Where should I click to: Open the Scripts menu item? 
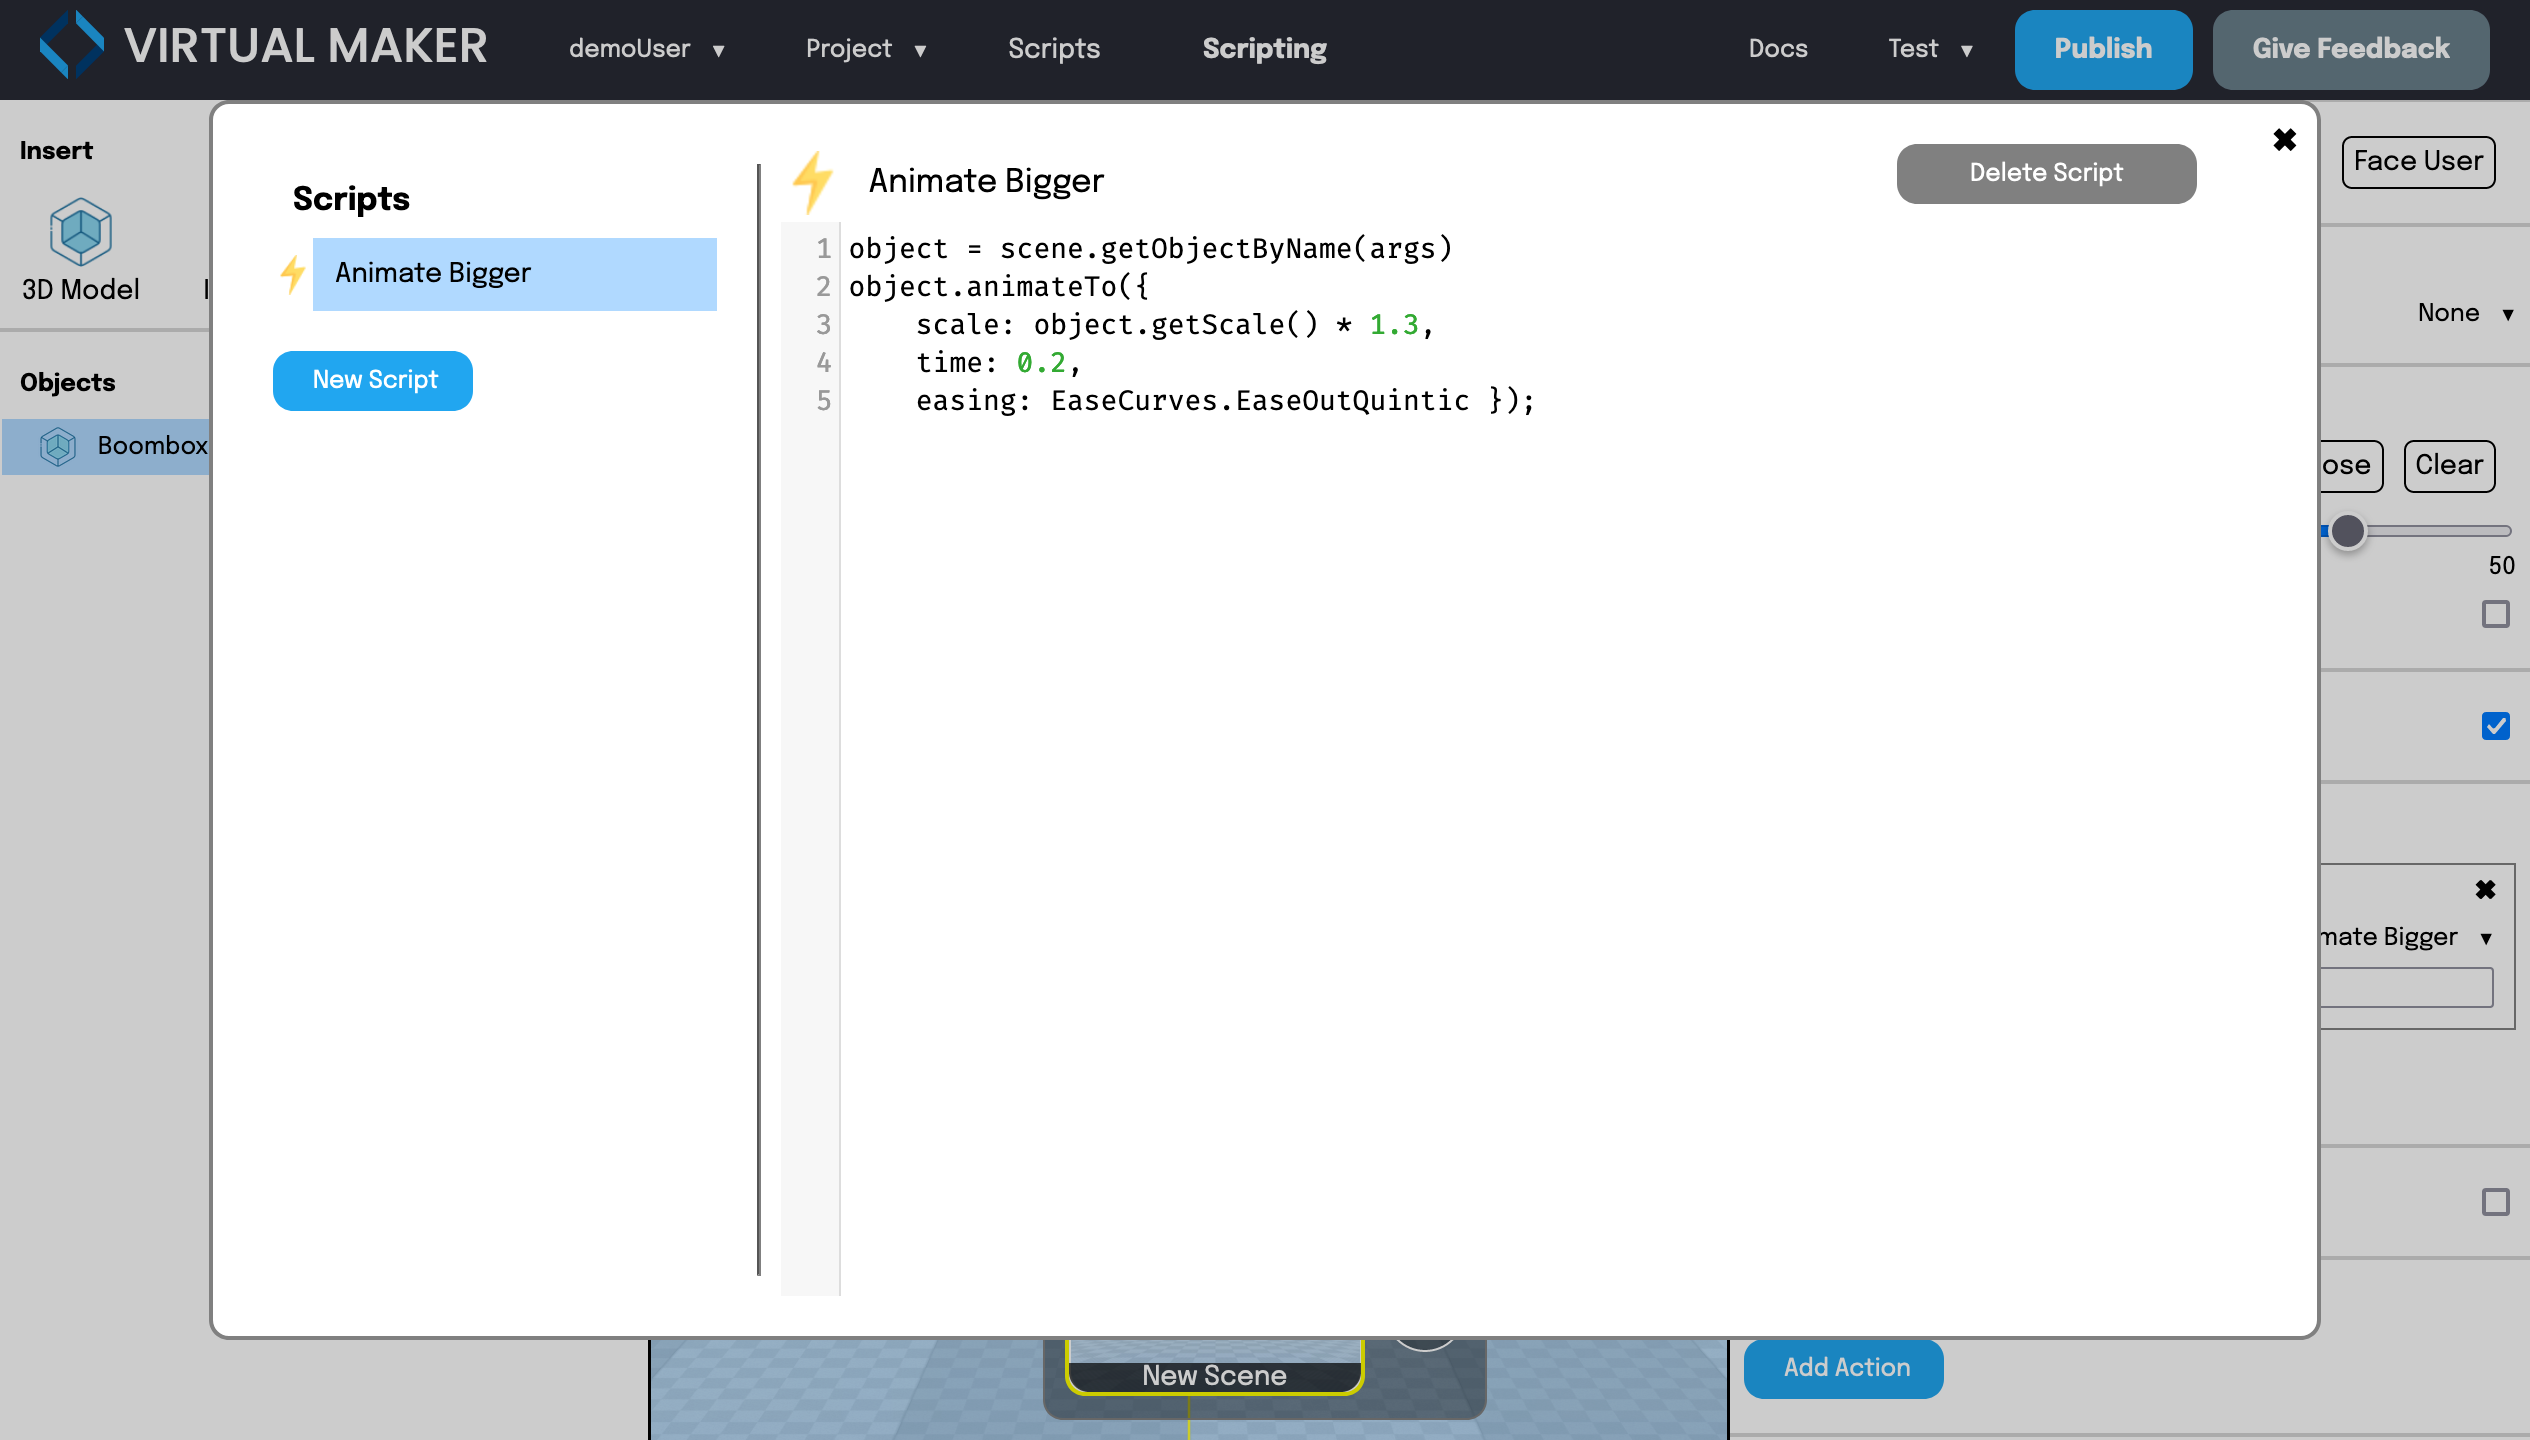(1053, 49)
